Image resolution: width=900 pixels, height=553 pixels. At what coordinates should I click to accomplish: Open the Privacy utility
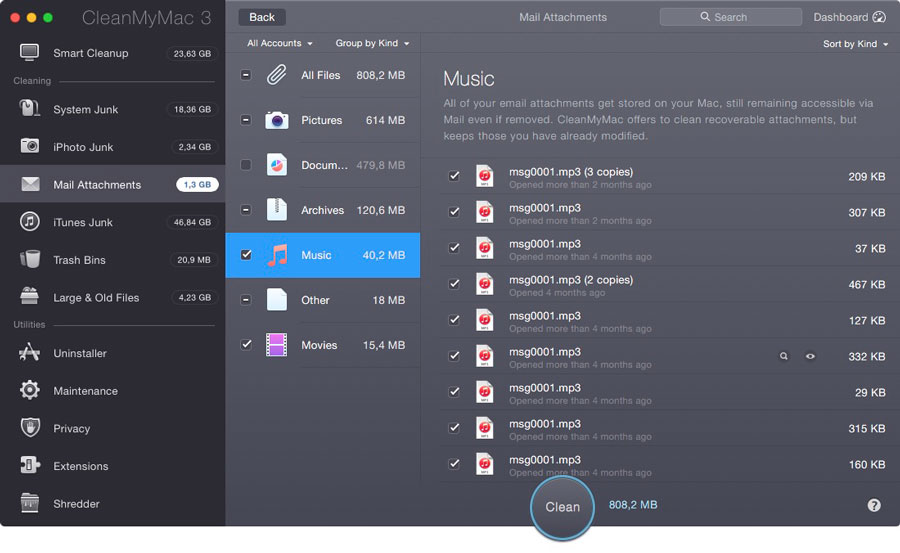[x=112, y=428]
